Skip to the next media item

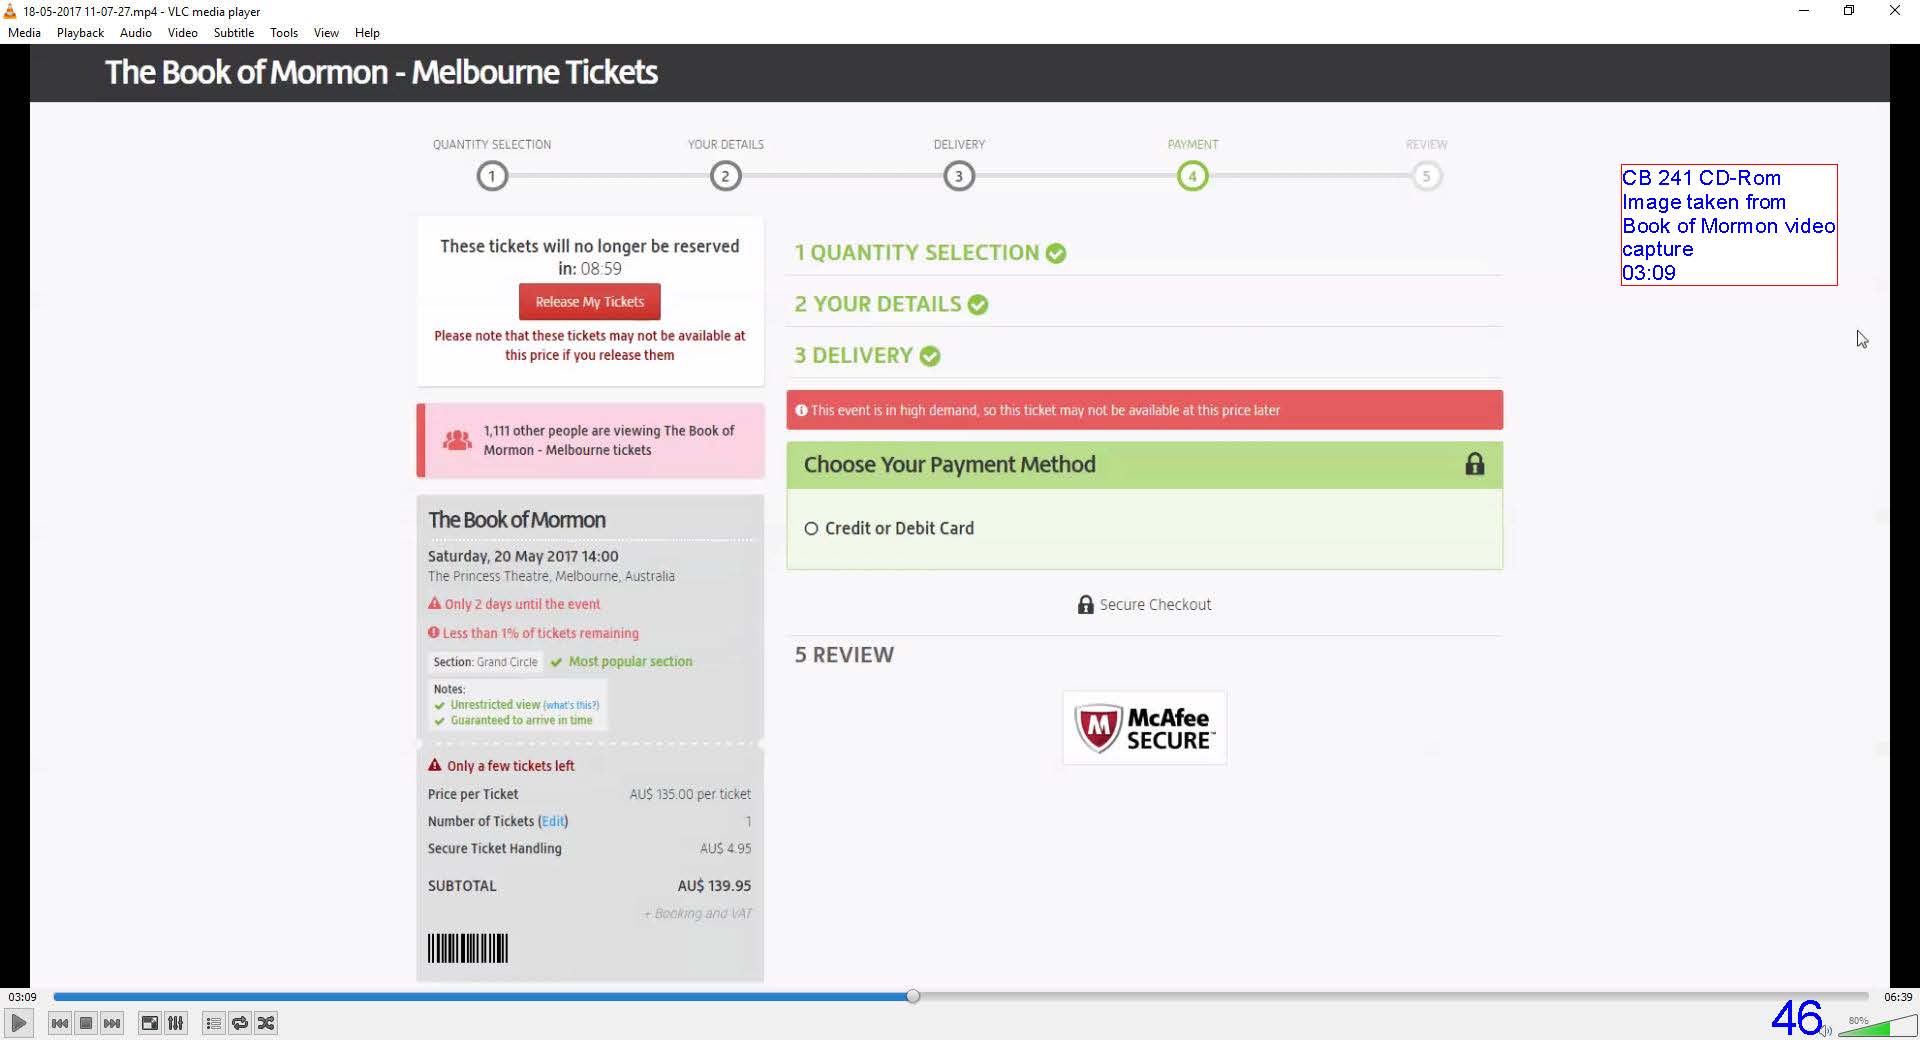point(112,1023)
